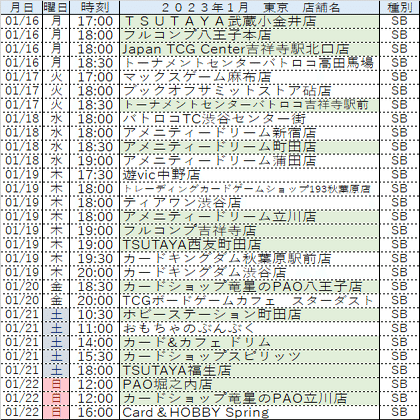Select the おもちゃのぶんぶく store cell
The height and width of the screenshot is (420, 420).
pos(249,329)
